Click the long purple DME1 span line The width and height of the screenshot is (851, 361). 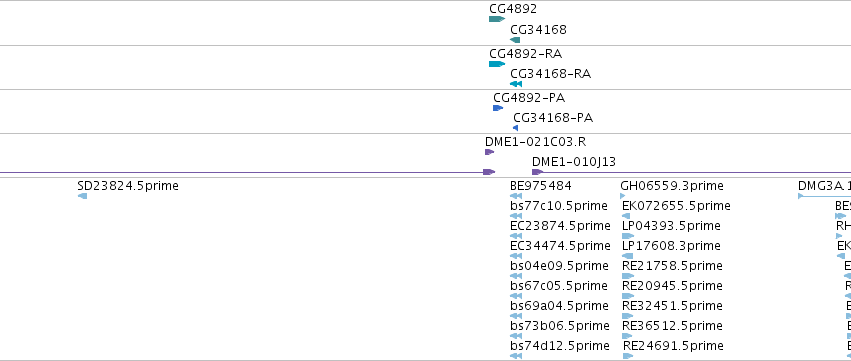click(242, 173)
